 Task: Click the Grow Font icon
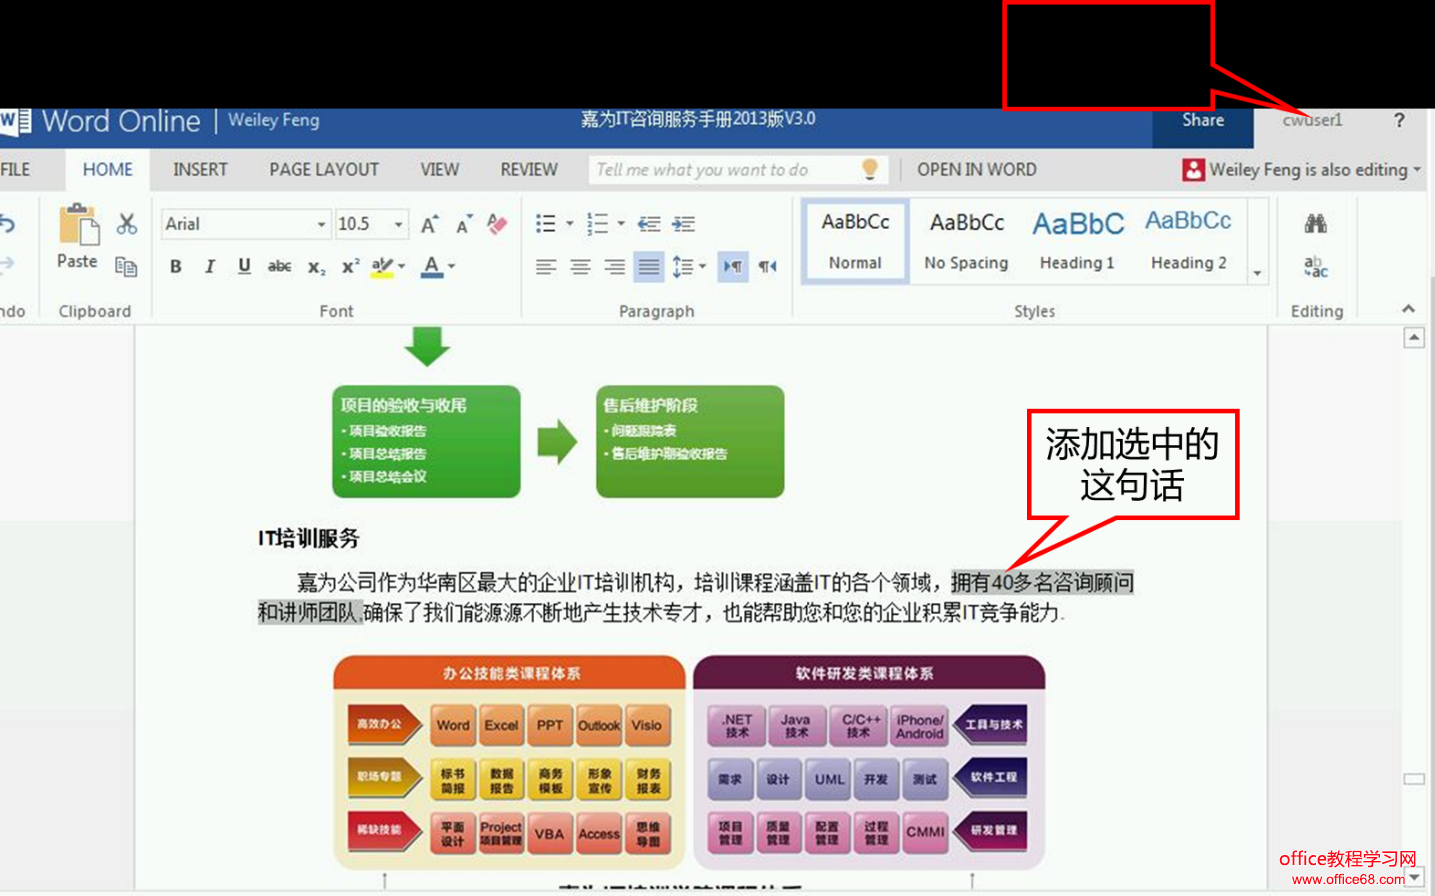(429, 225)
